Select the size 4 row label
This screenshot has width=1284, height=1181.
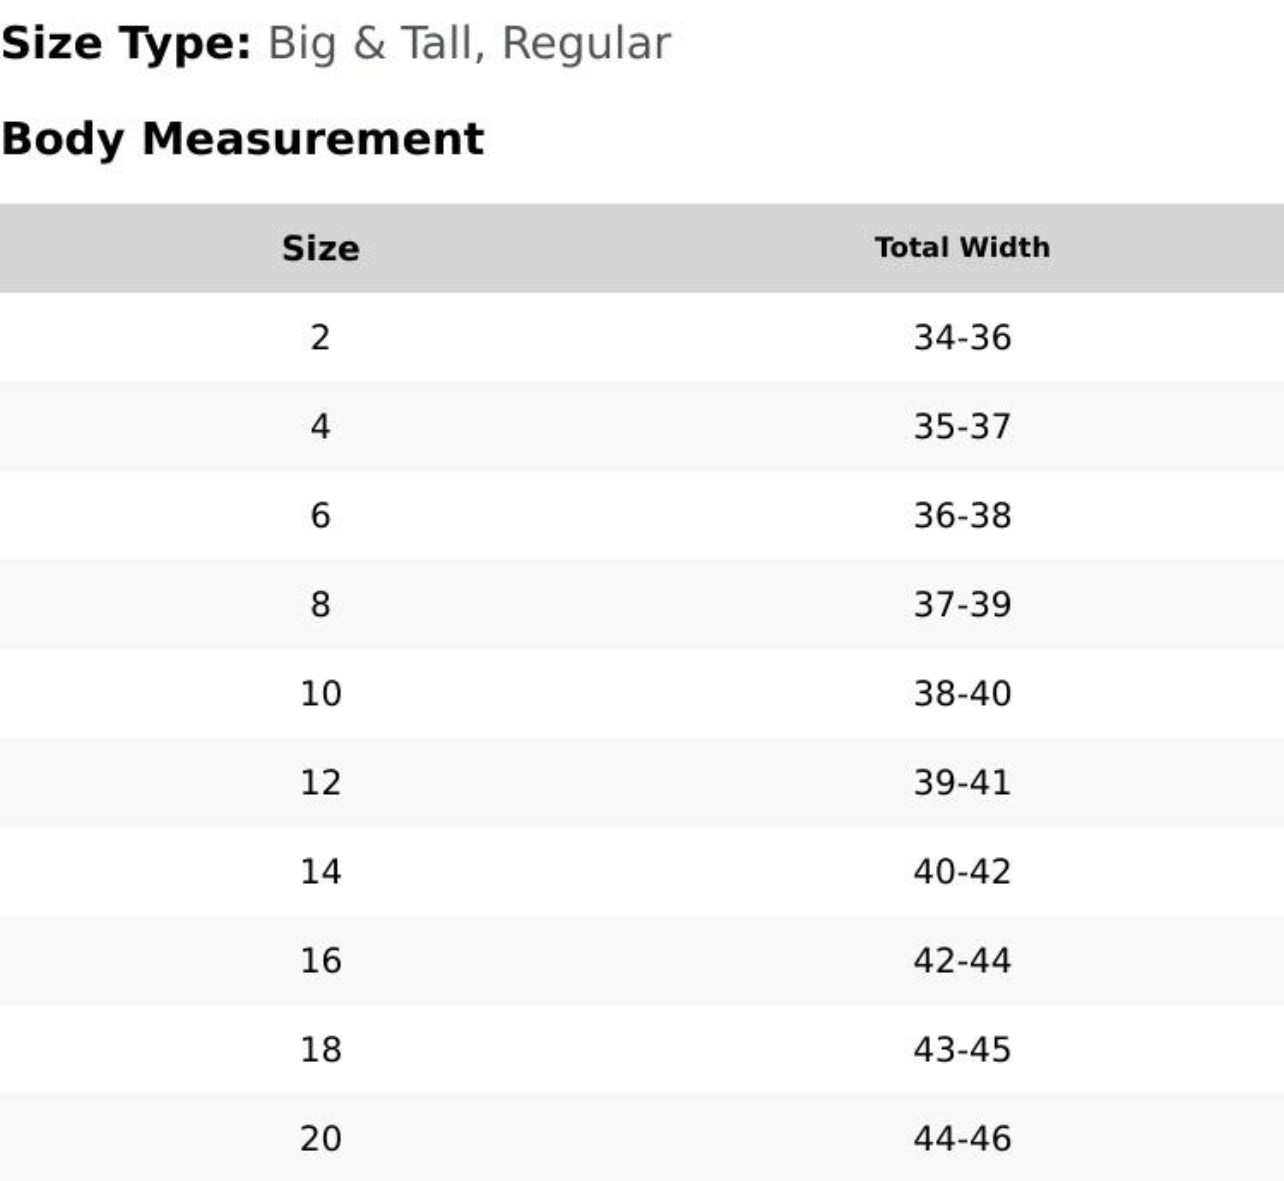point(320,426)
